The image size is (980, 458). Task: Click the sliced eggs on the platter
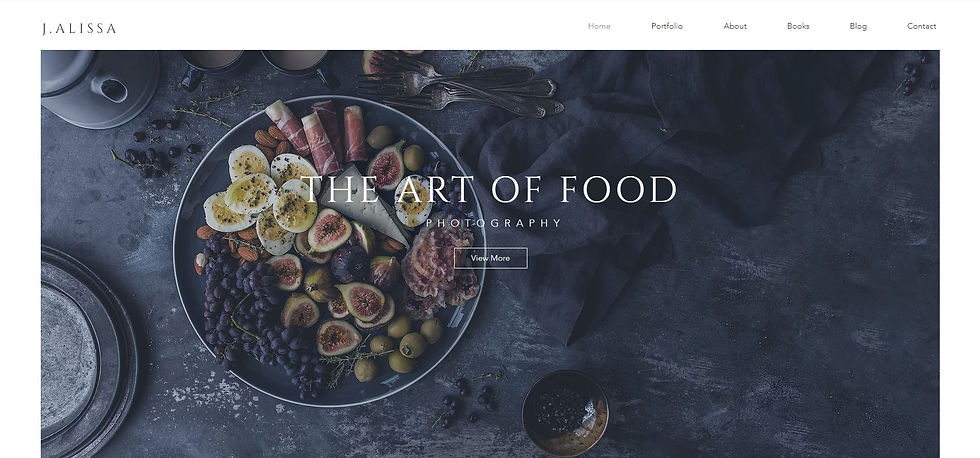261,199
